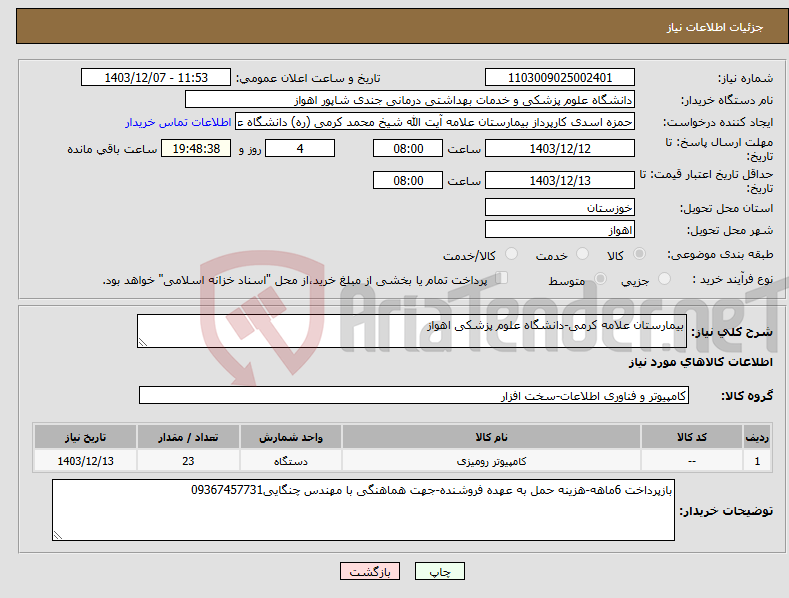Click the goods group field کامپیوتر و فناوری اطلاعات
Screen dimensions: 789x598
pyautogui.click(x=414, y=396)
